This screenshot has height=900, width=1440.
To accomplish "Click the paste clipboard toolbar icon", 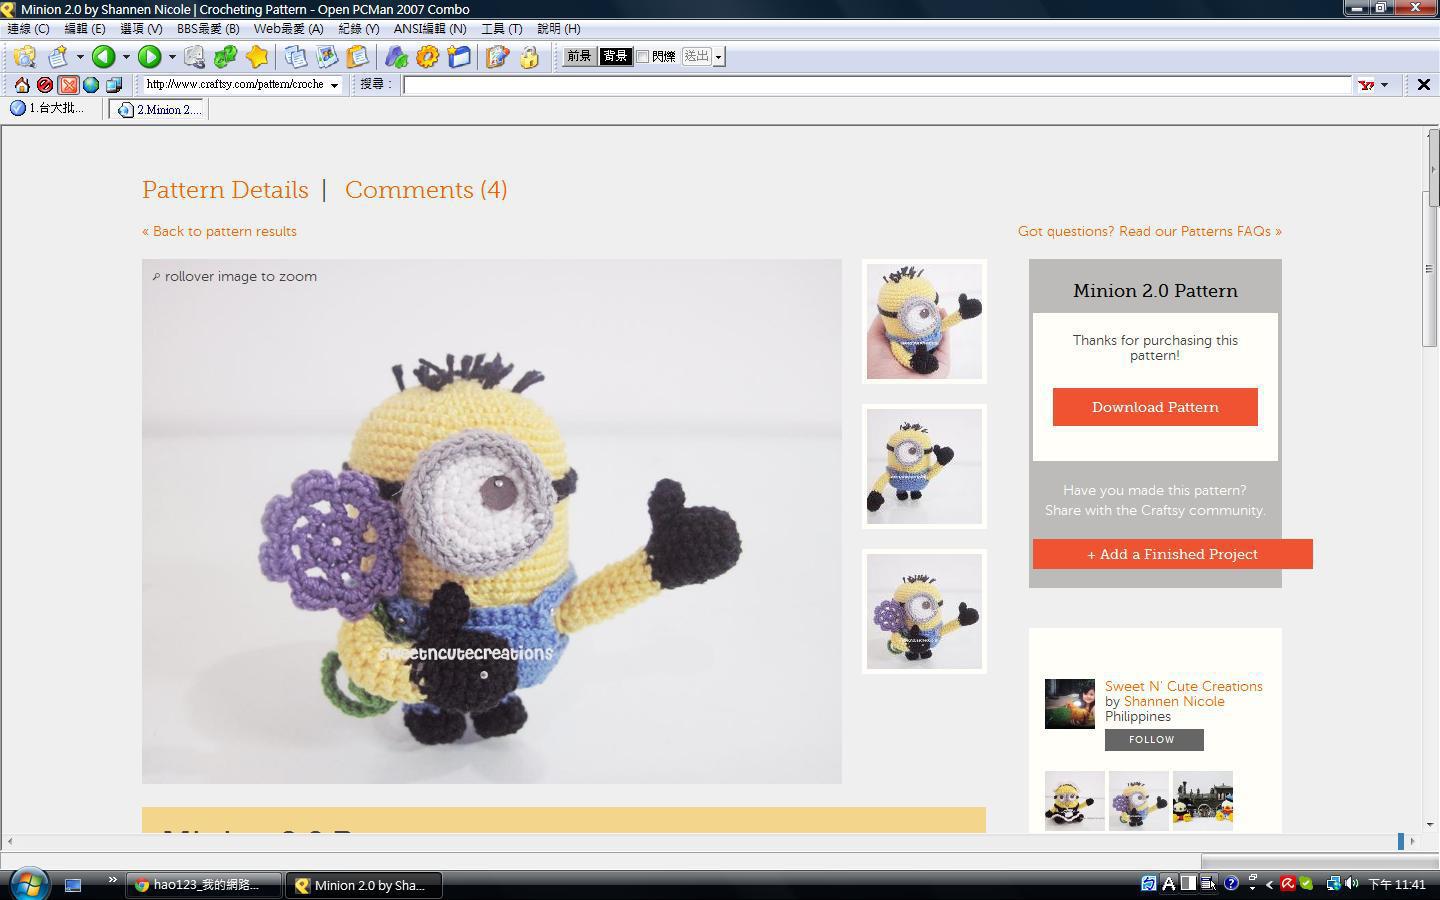I will (358, 57).
